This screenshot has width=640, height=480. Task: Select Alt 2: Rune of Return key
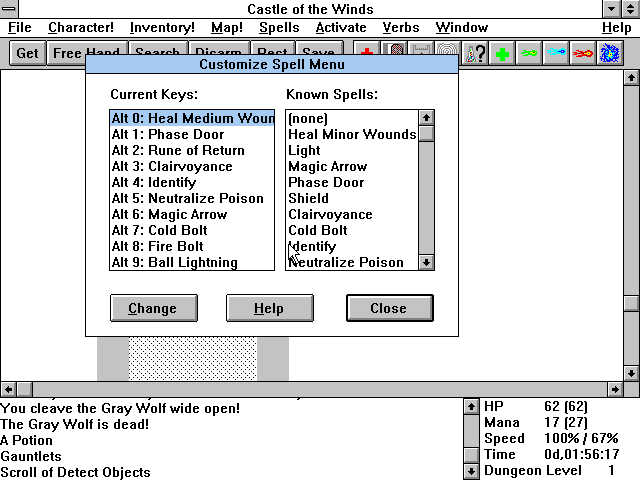point(192,150)
